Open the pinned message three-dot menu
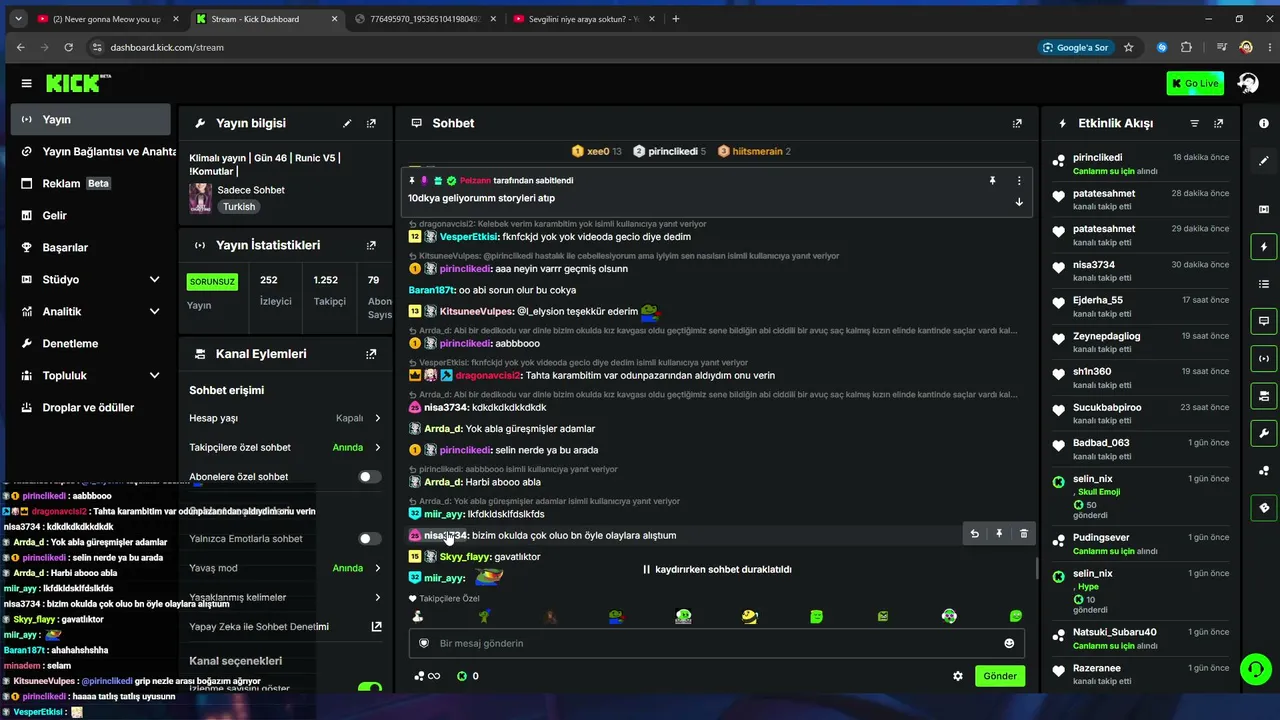 (1019, 181)
